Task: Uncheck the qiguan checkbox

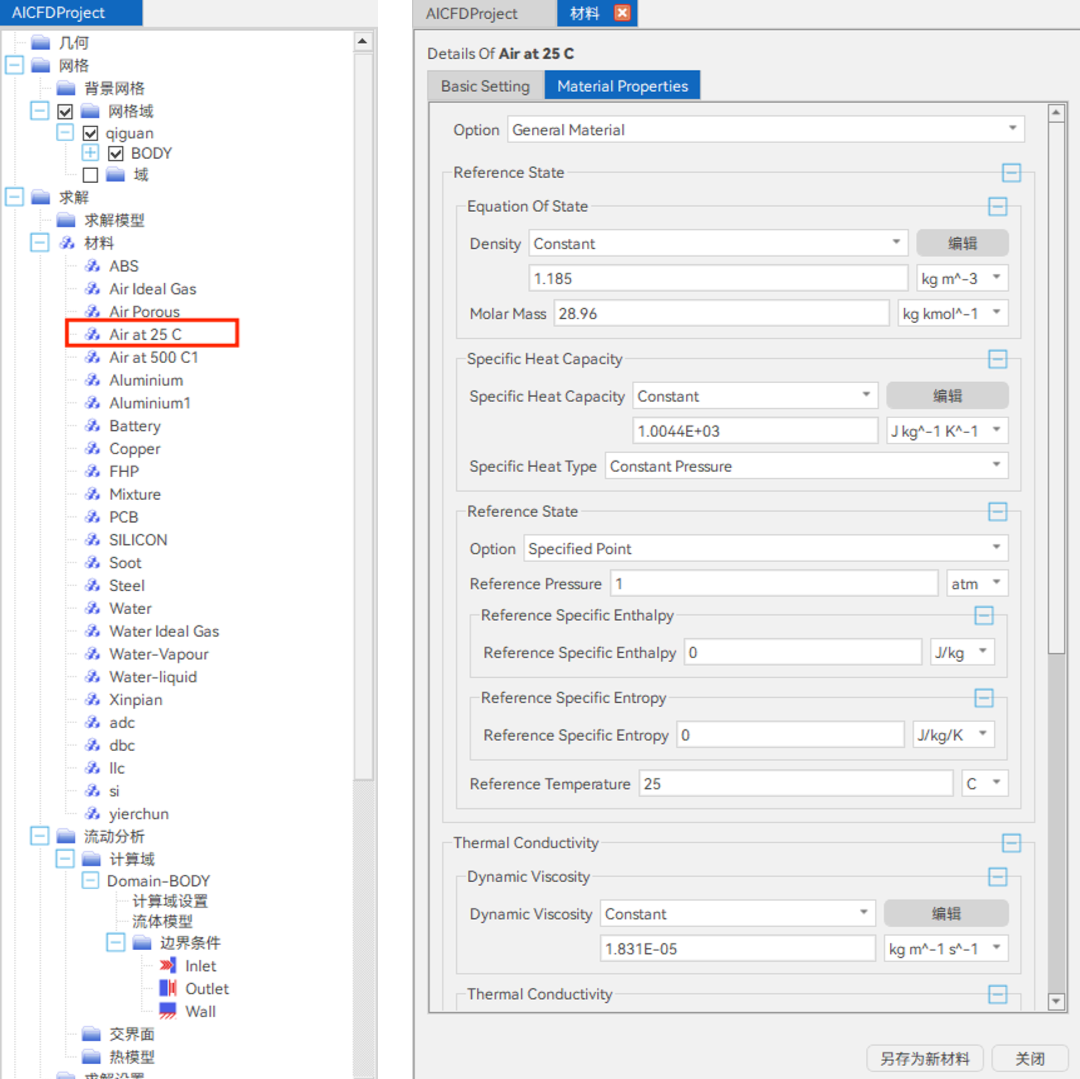Action: (90, 133)
